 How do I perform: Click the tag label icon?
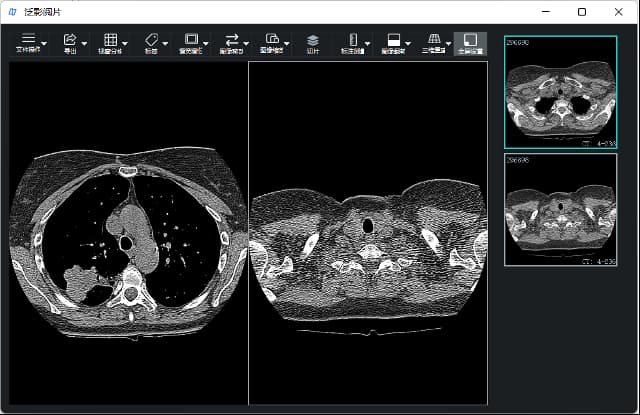(x=151, y=39)
